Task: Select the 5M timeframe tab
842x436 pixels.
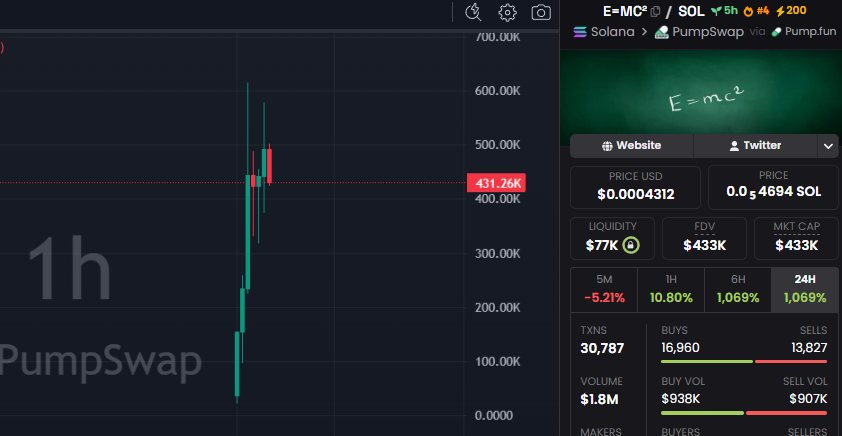Action: (603, 288)
